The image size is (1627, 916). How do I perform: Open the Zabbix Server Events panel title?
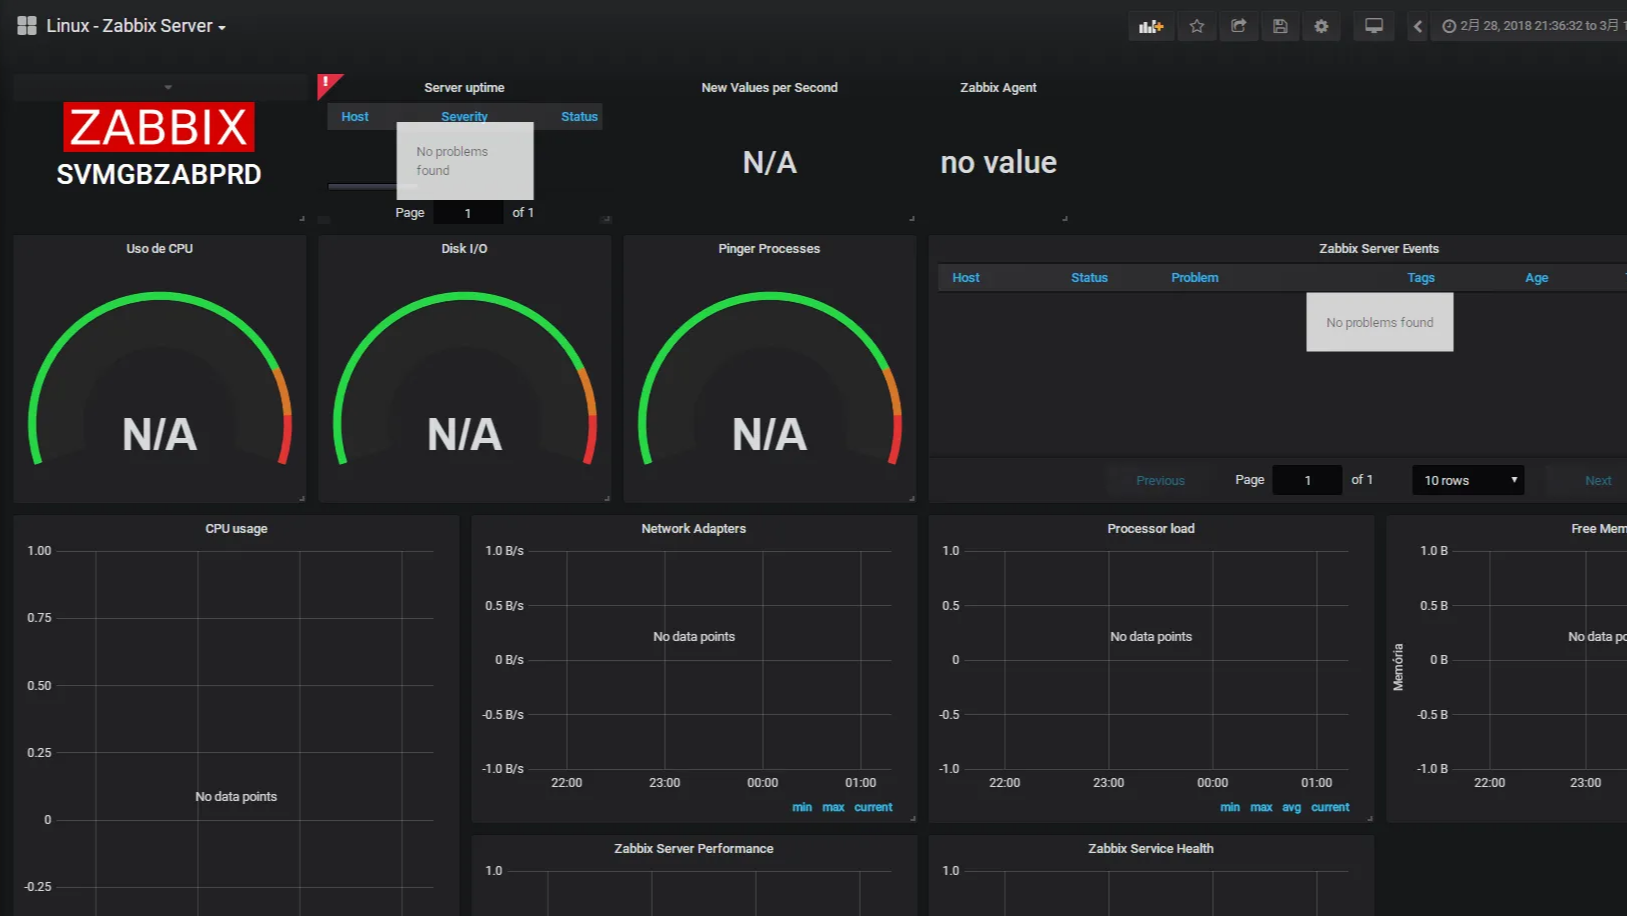[x=1379, y=249]
